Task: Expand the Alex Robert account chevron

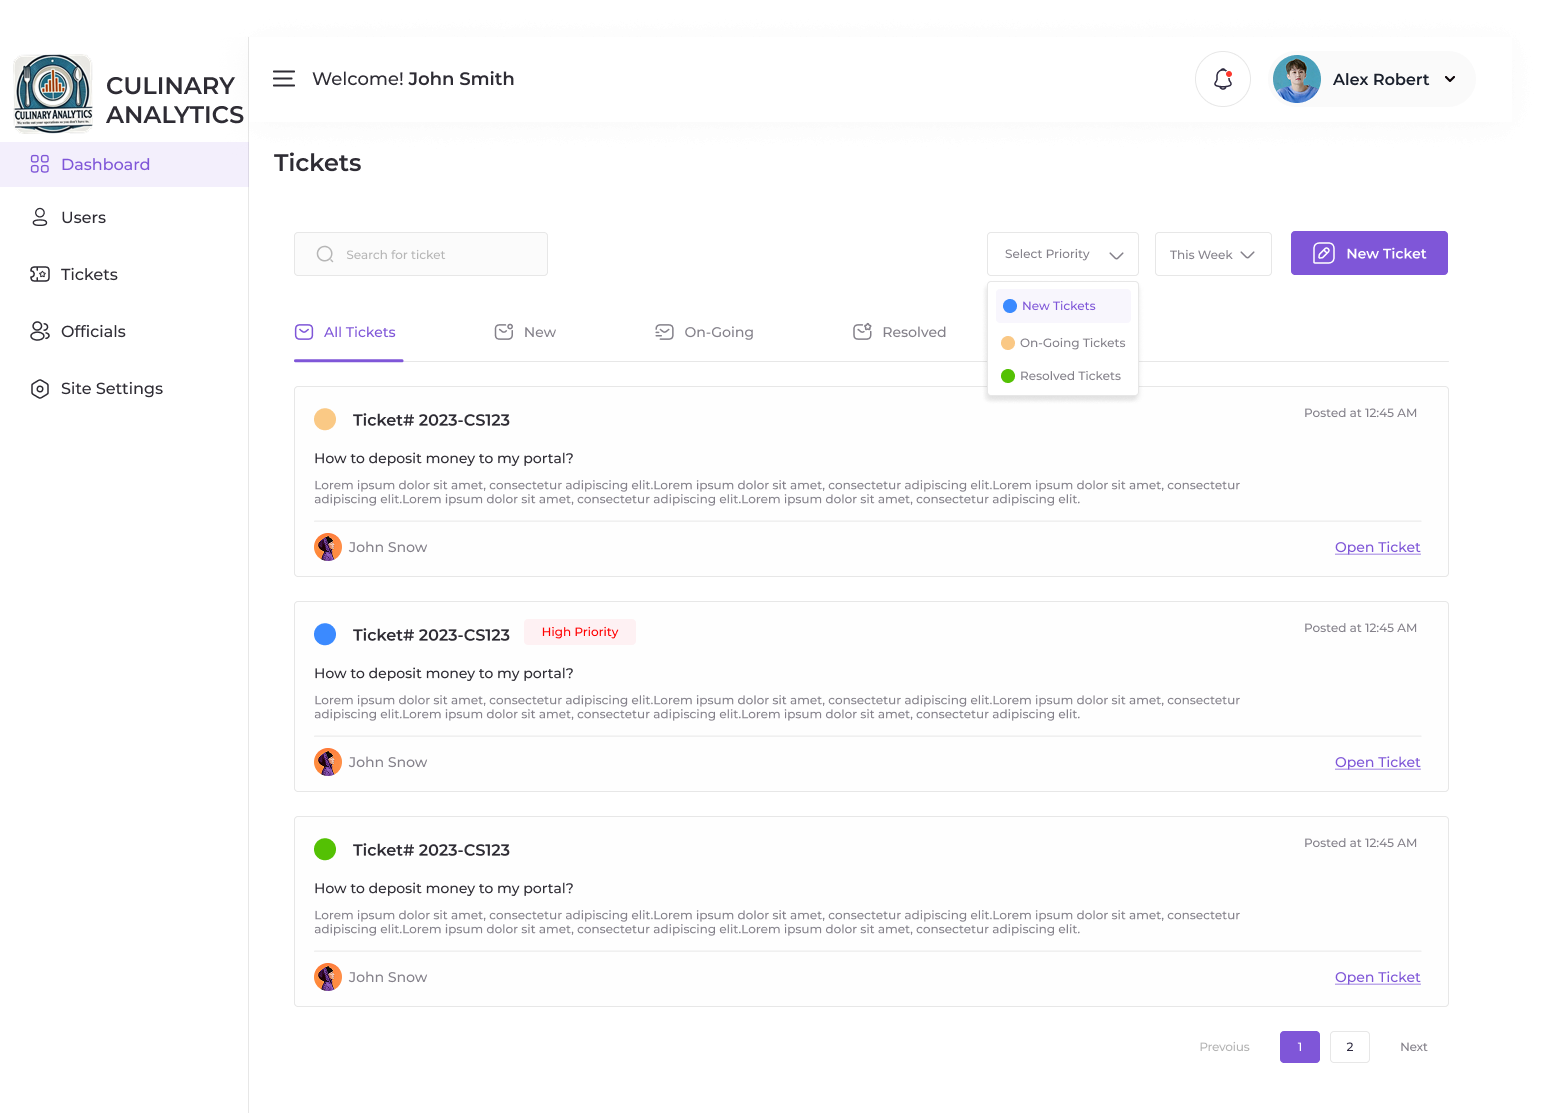Action: (1450, 79)
